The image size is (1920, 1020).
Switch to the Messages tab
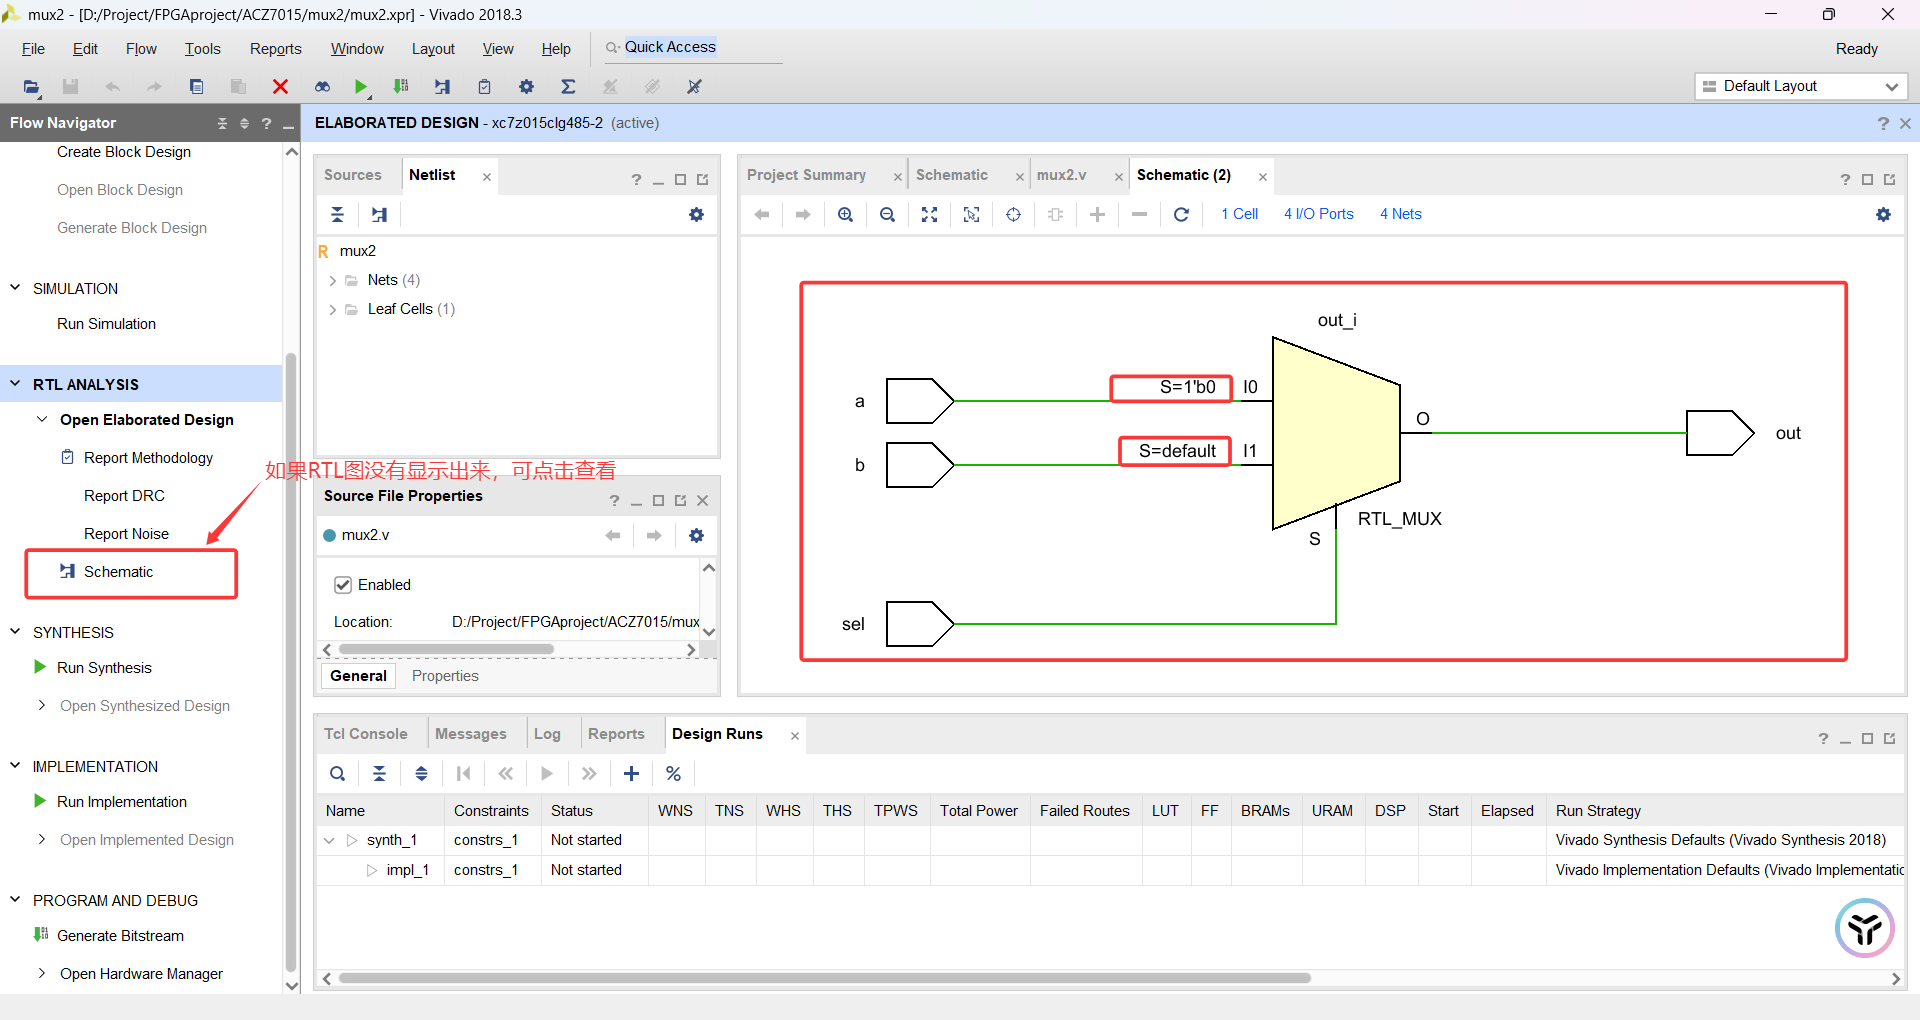click(x=470, y=734)
